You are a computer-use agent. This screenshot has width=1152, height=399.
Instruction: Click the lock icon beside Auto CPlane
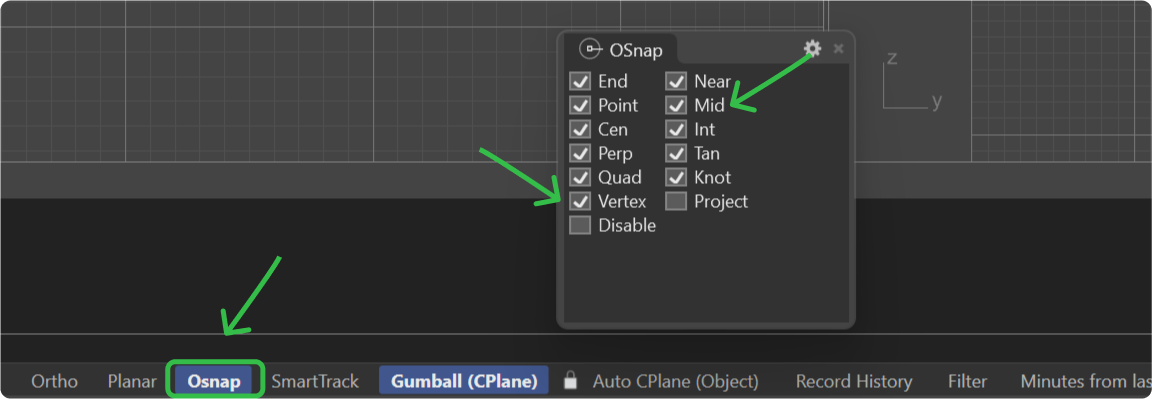click(x=570, y=381)
